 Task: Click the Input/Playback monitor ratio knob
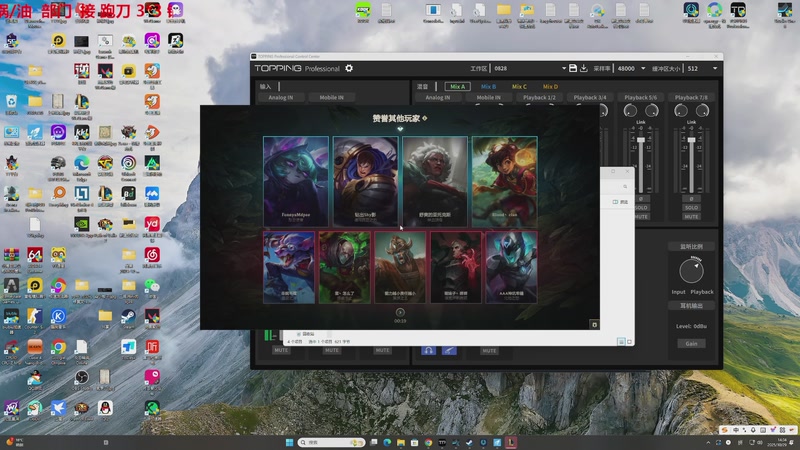tap(691, 271)
